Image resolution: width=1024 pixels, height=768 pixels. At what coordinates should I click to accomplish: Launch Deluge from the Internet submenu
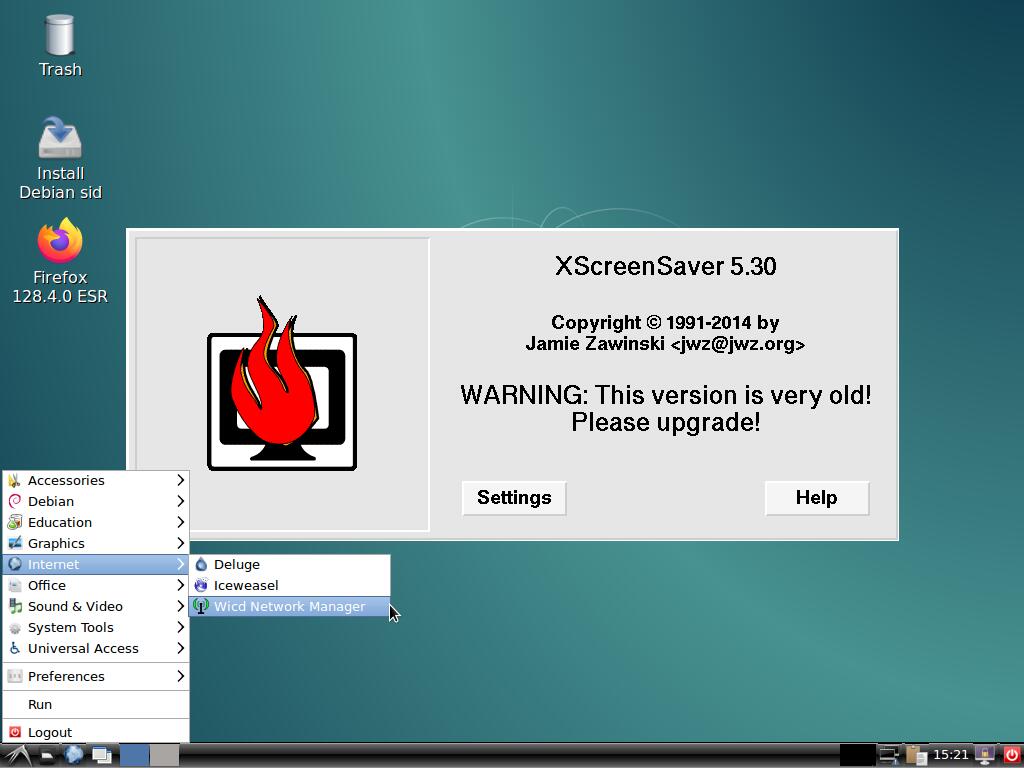tap(289, 564)
